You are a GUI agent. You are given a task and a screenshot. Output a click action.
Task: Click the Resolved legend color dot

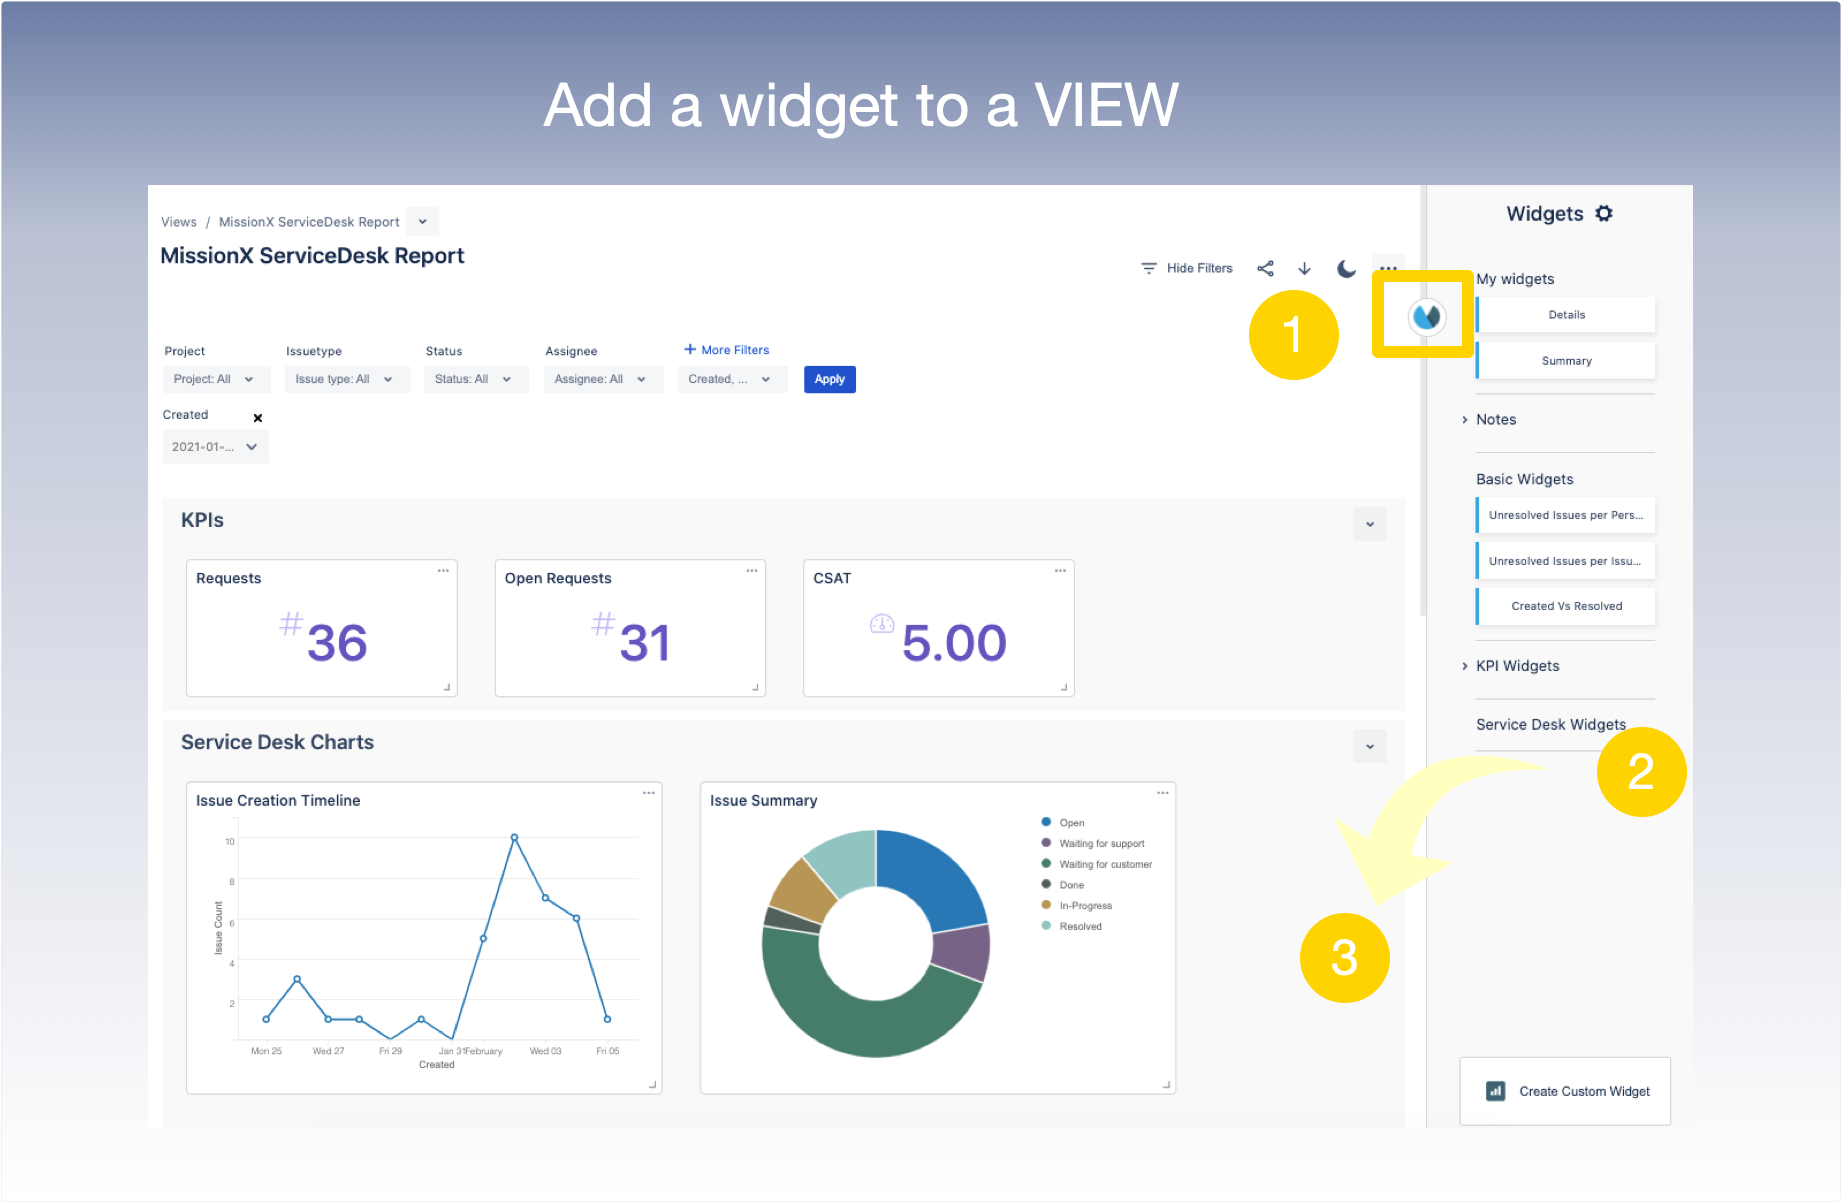point(1046,926)
